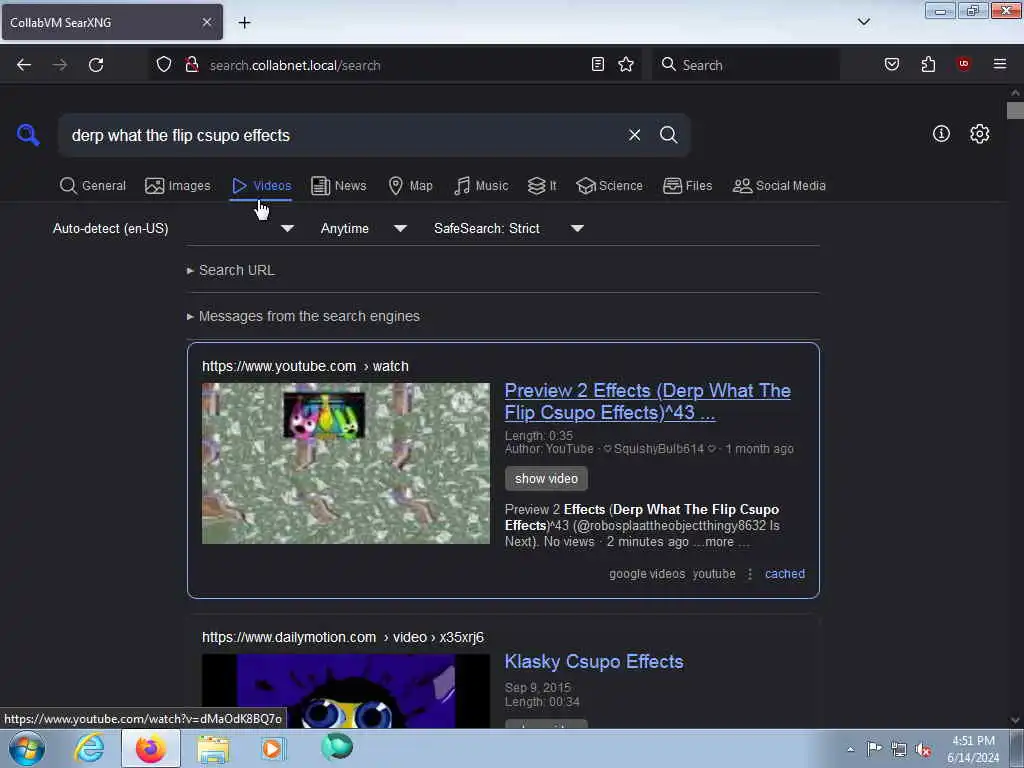Bookmark this page with the star icon
Screen dimensions: 1024x768
tap(626, 64)
